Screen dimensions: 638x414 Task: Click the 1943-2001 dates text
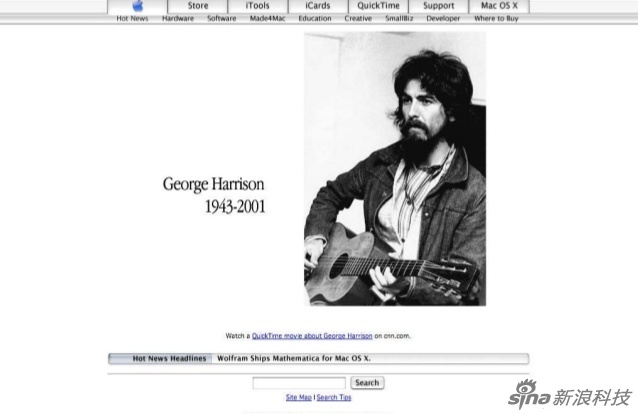235,207
